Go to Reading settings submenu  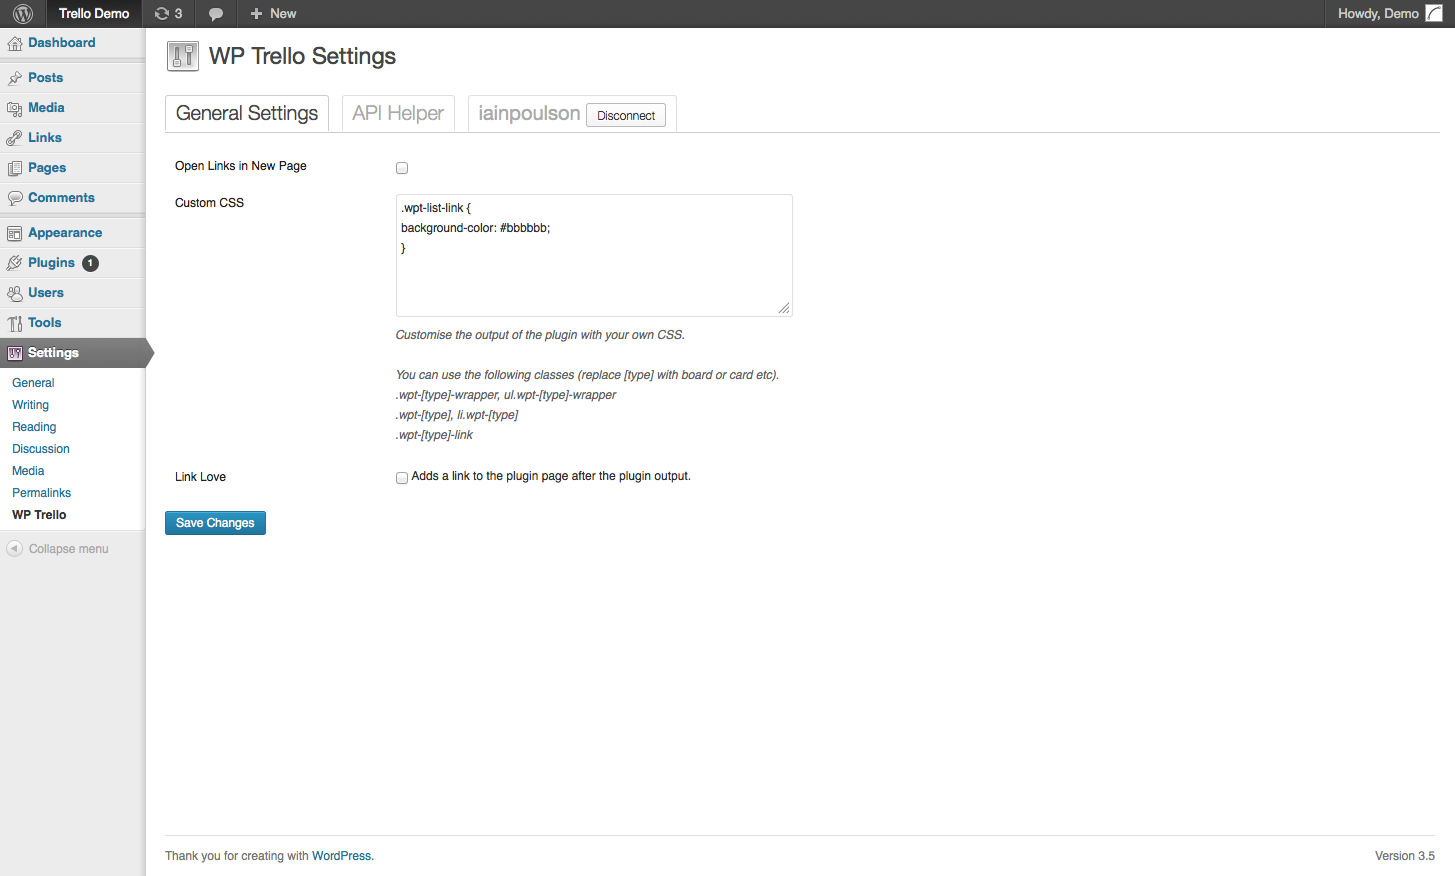point(34,427)
